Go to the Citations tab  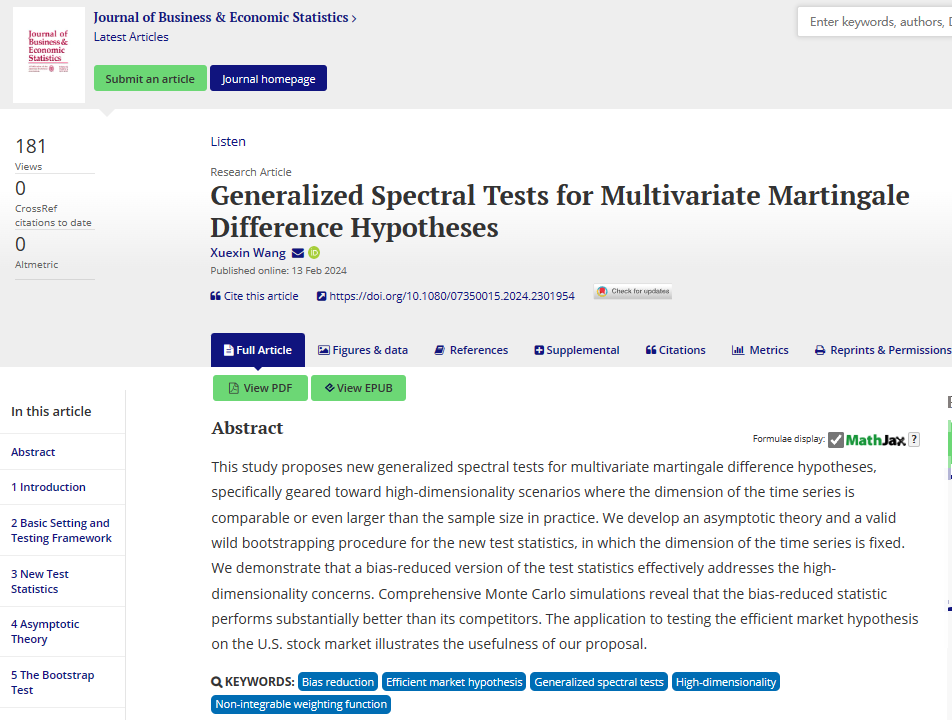675,350
